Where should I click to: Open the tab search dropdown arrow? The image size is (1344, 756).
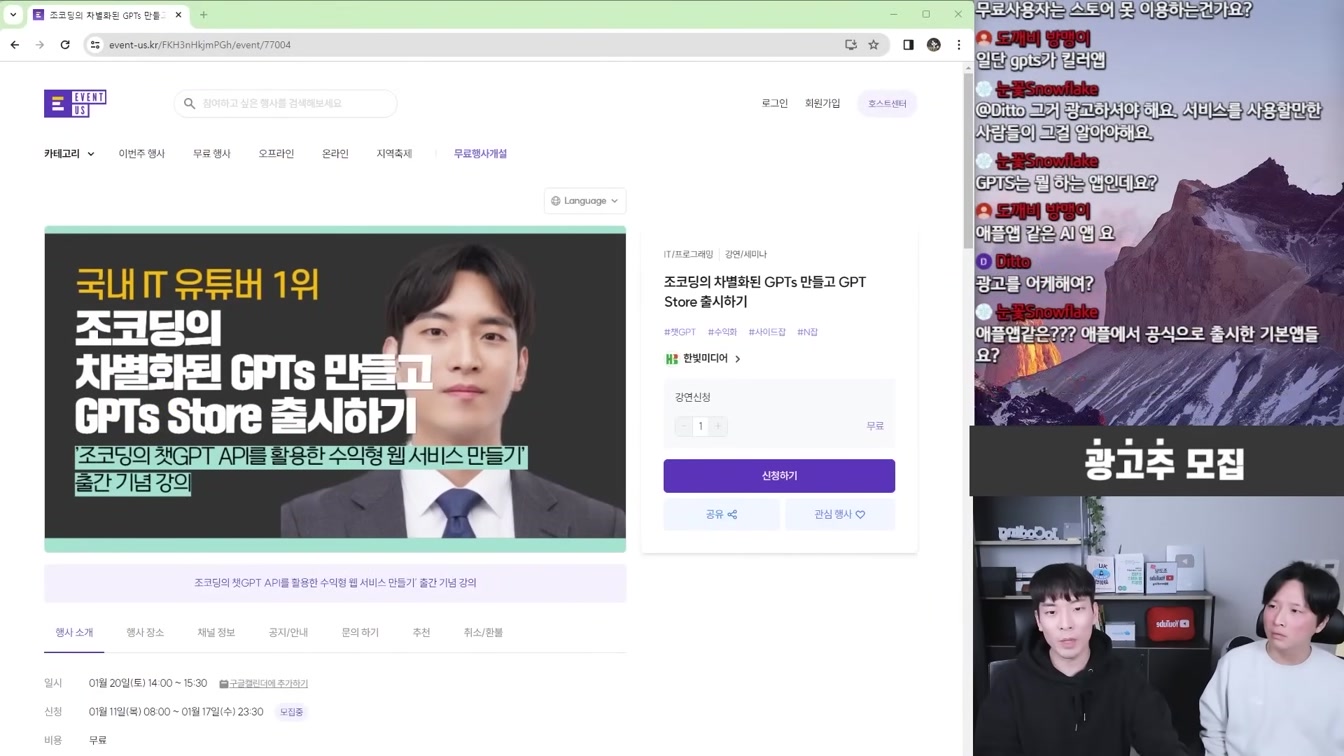tap(13, 15)
